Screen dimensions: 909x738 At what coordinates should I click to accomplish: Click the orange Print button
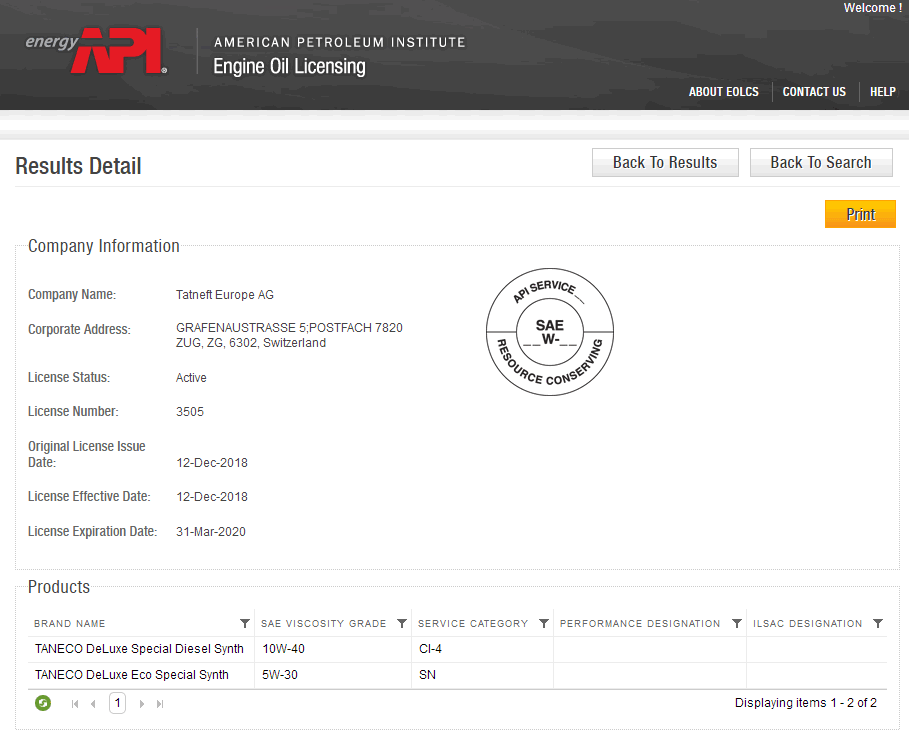[x=860, y=214]
